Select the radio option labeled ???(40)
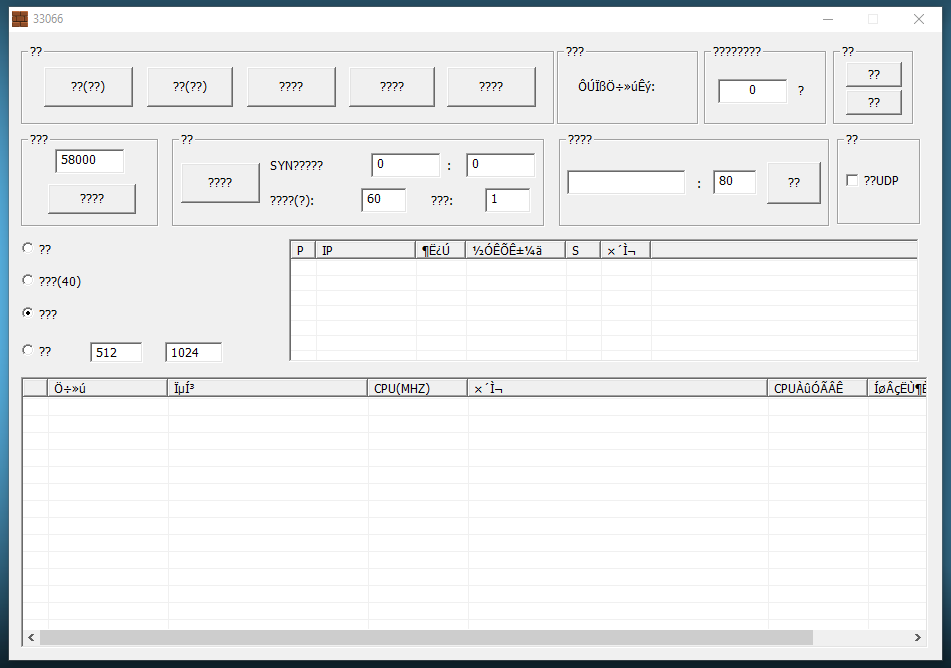The height and width of the screenshot is (668, 951). pyautogui.click(x=28, y=281)
